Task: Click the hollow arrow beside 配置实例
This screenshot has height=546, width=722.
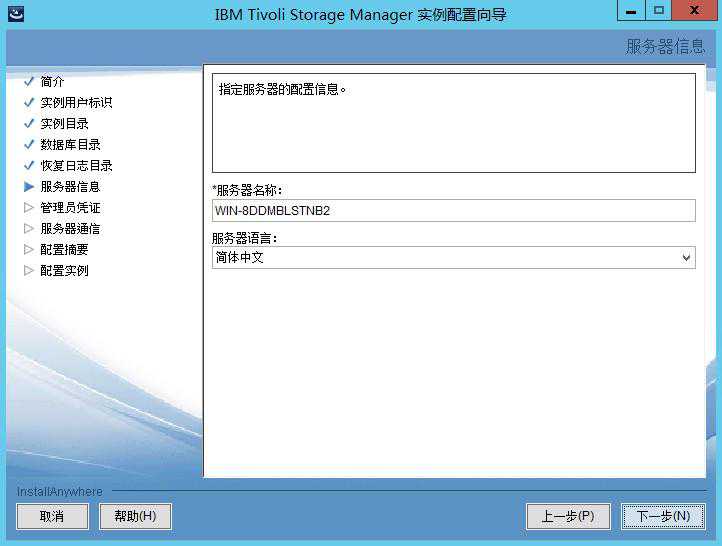Action: click(29, 270)
